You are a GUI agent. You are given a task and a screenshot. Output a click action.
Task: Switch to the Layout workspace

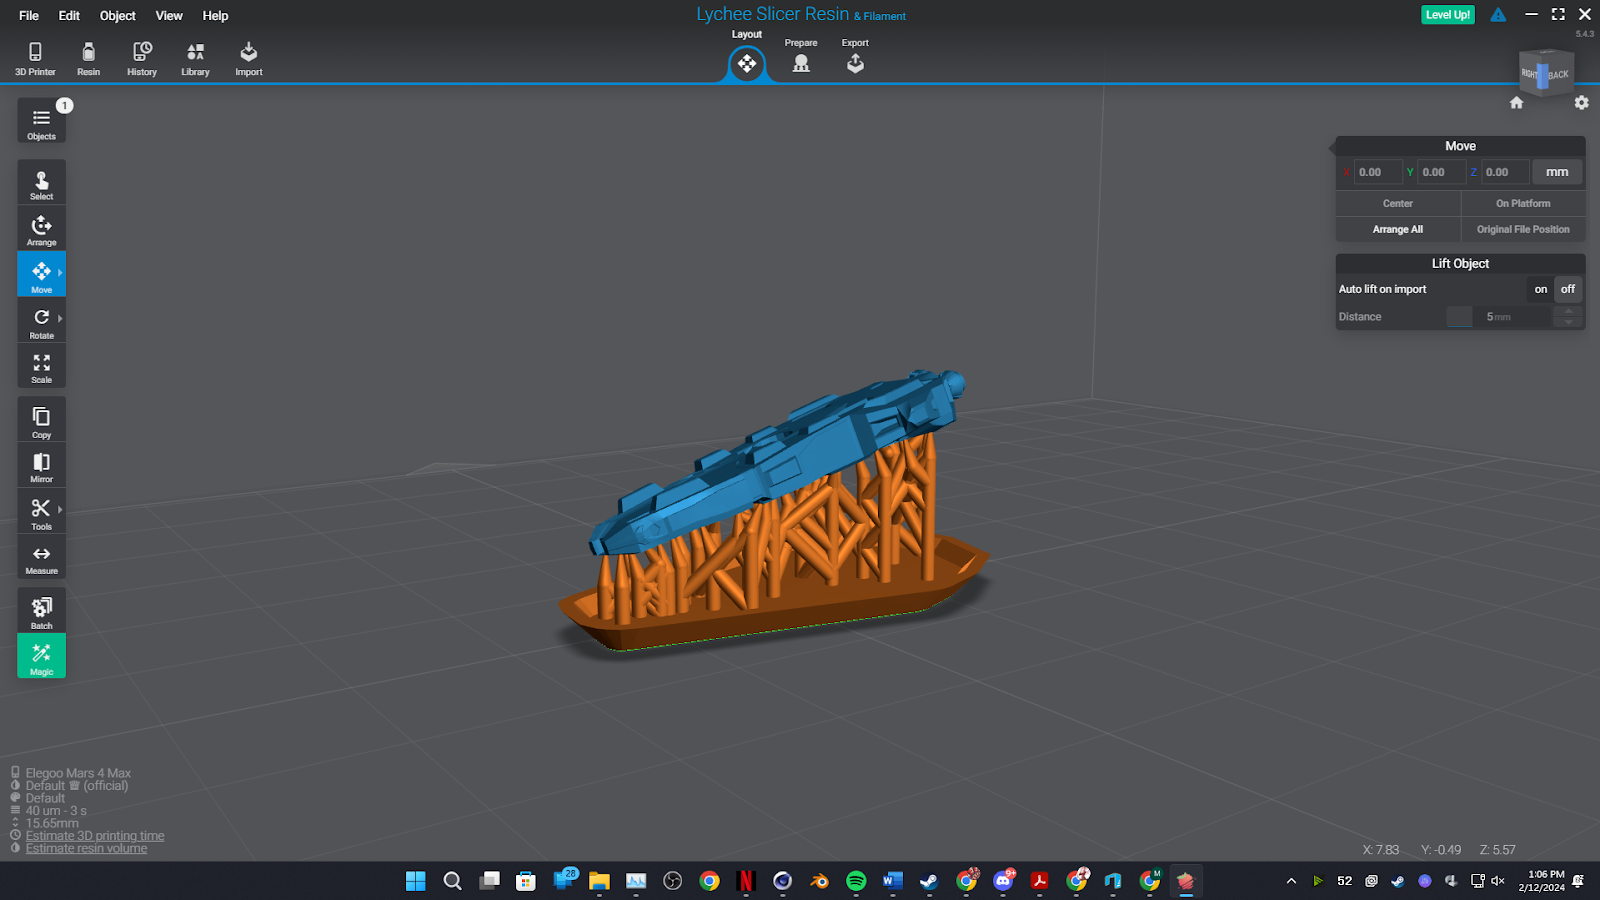click(747, 64)
